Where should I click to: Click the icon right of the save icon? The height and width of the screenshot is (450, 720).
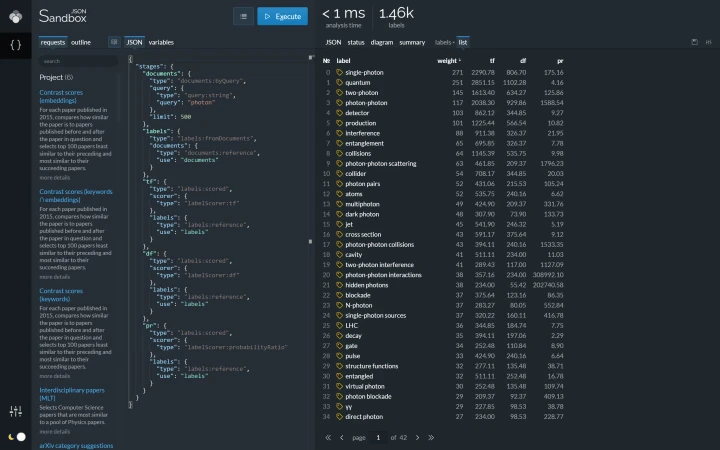(709, 42)
